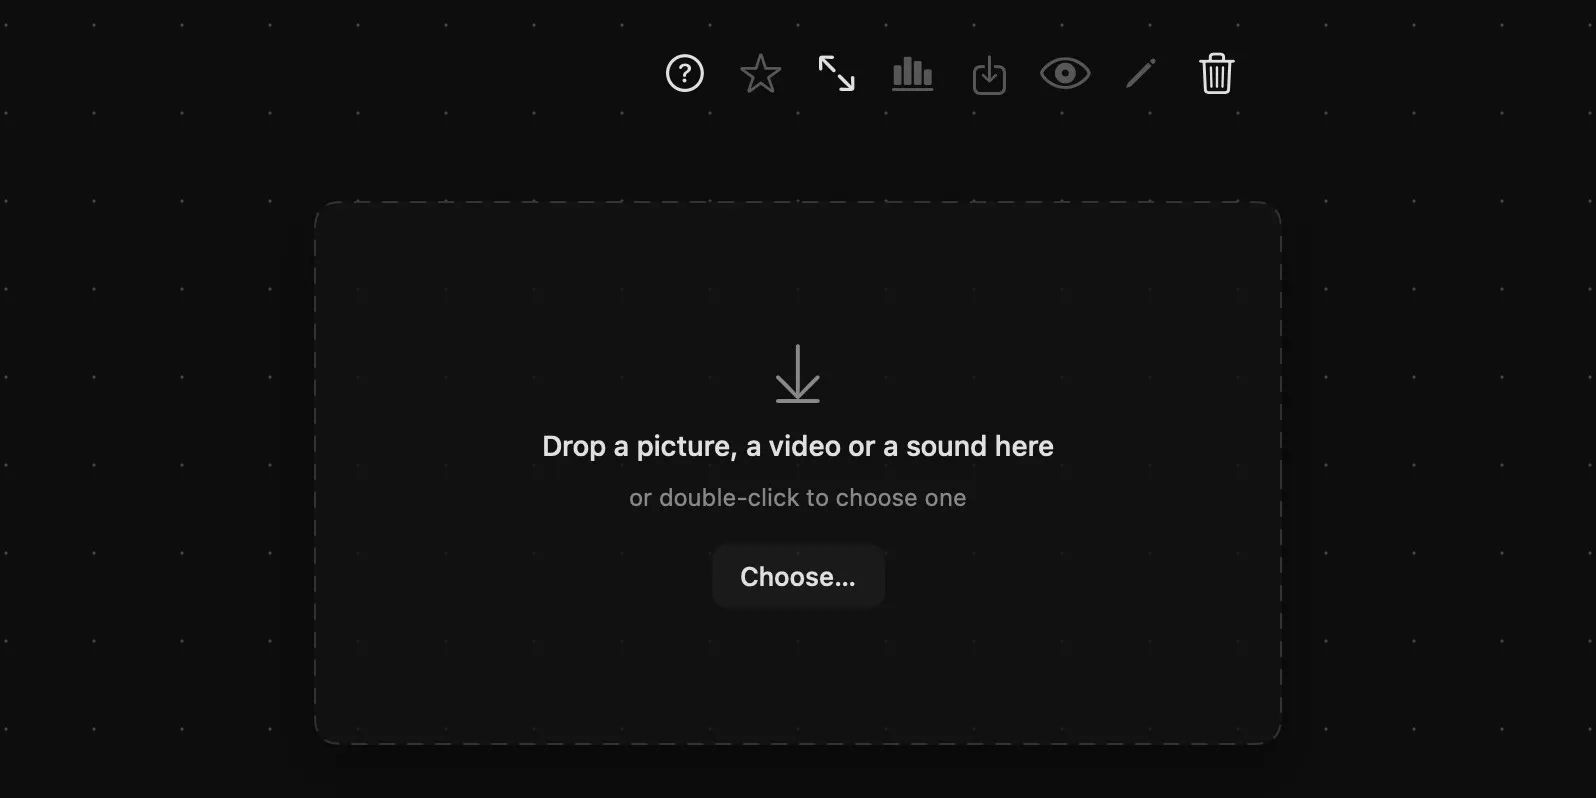This screenshot has height=798, width=1596.
Task: Click 'Drop a picture, a video or a sound here'
Action: pyautogui.click(x=798, y=446)
